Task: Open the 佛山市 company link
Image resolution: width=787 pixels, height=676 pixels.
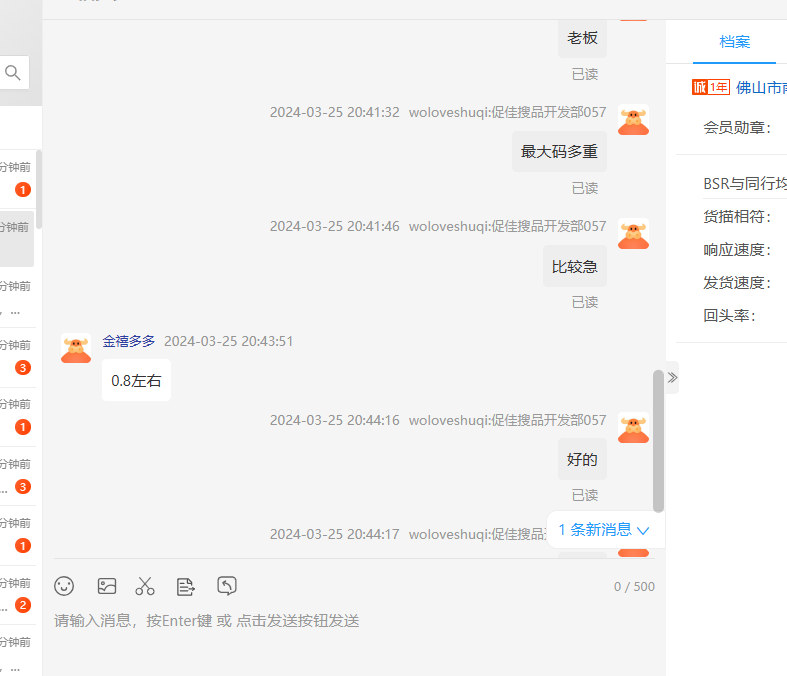Action: [x=761, y=87]
